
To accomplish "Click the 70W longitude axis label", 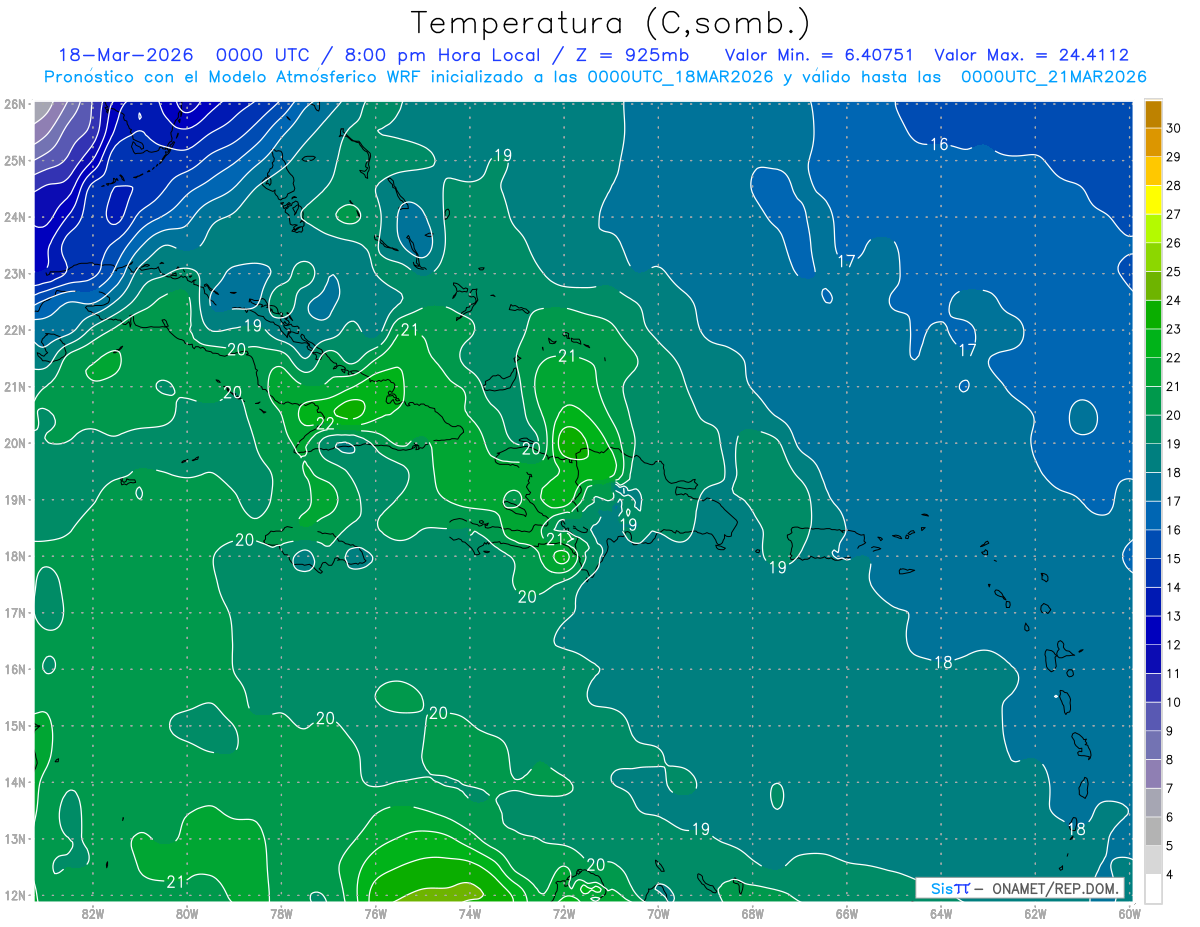I will coord(658,913).
